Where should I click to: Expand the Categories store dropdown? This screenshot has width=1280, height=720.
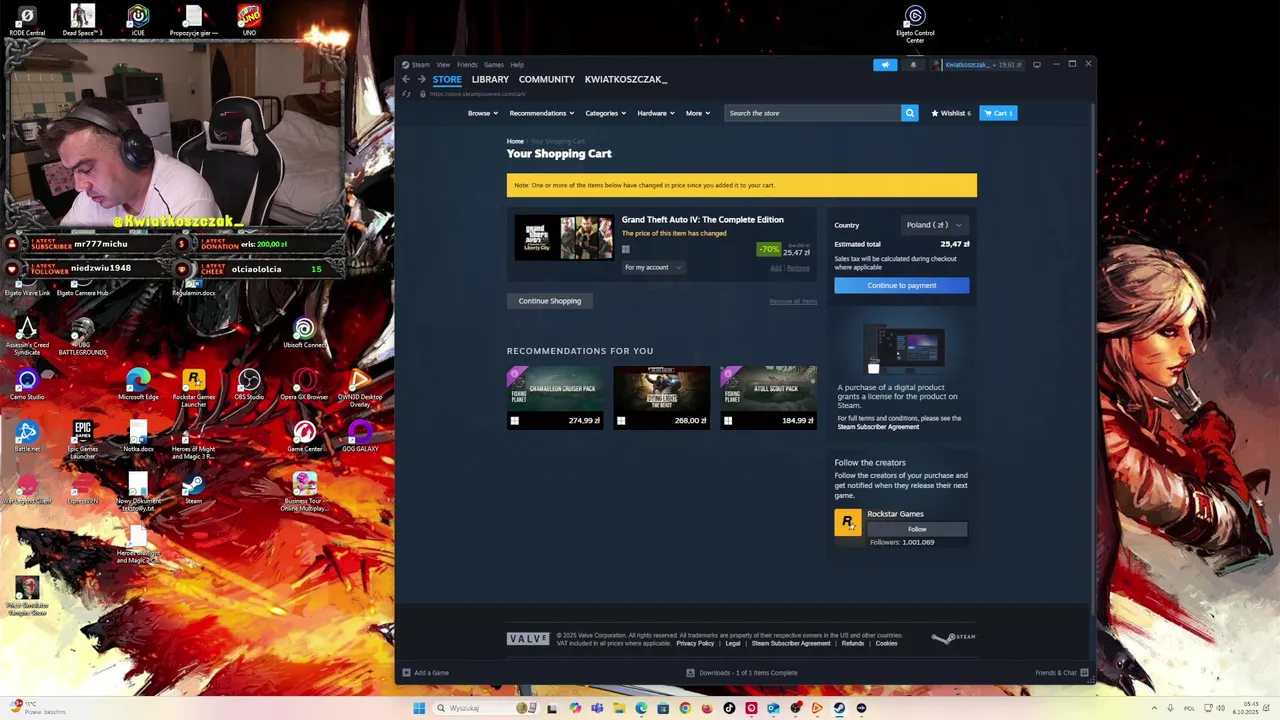pos(606,113)
